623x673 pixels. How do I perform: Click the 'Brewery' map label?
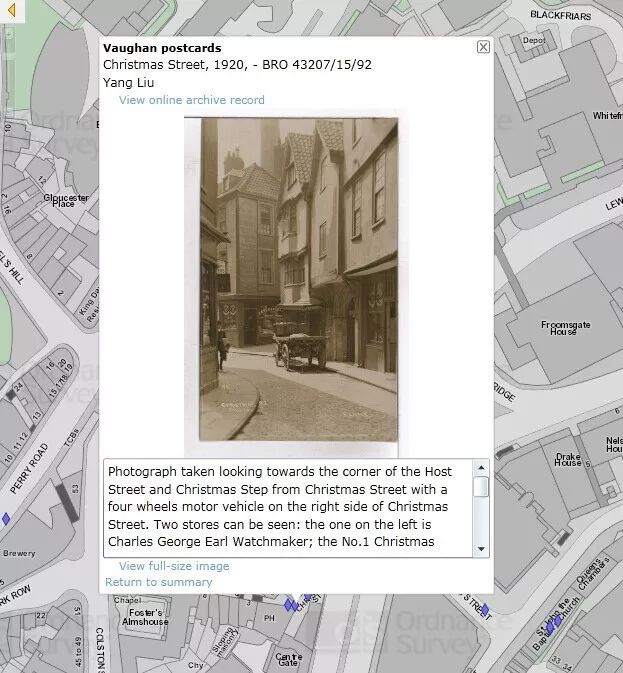click(19, 553)
